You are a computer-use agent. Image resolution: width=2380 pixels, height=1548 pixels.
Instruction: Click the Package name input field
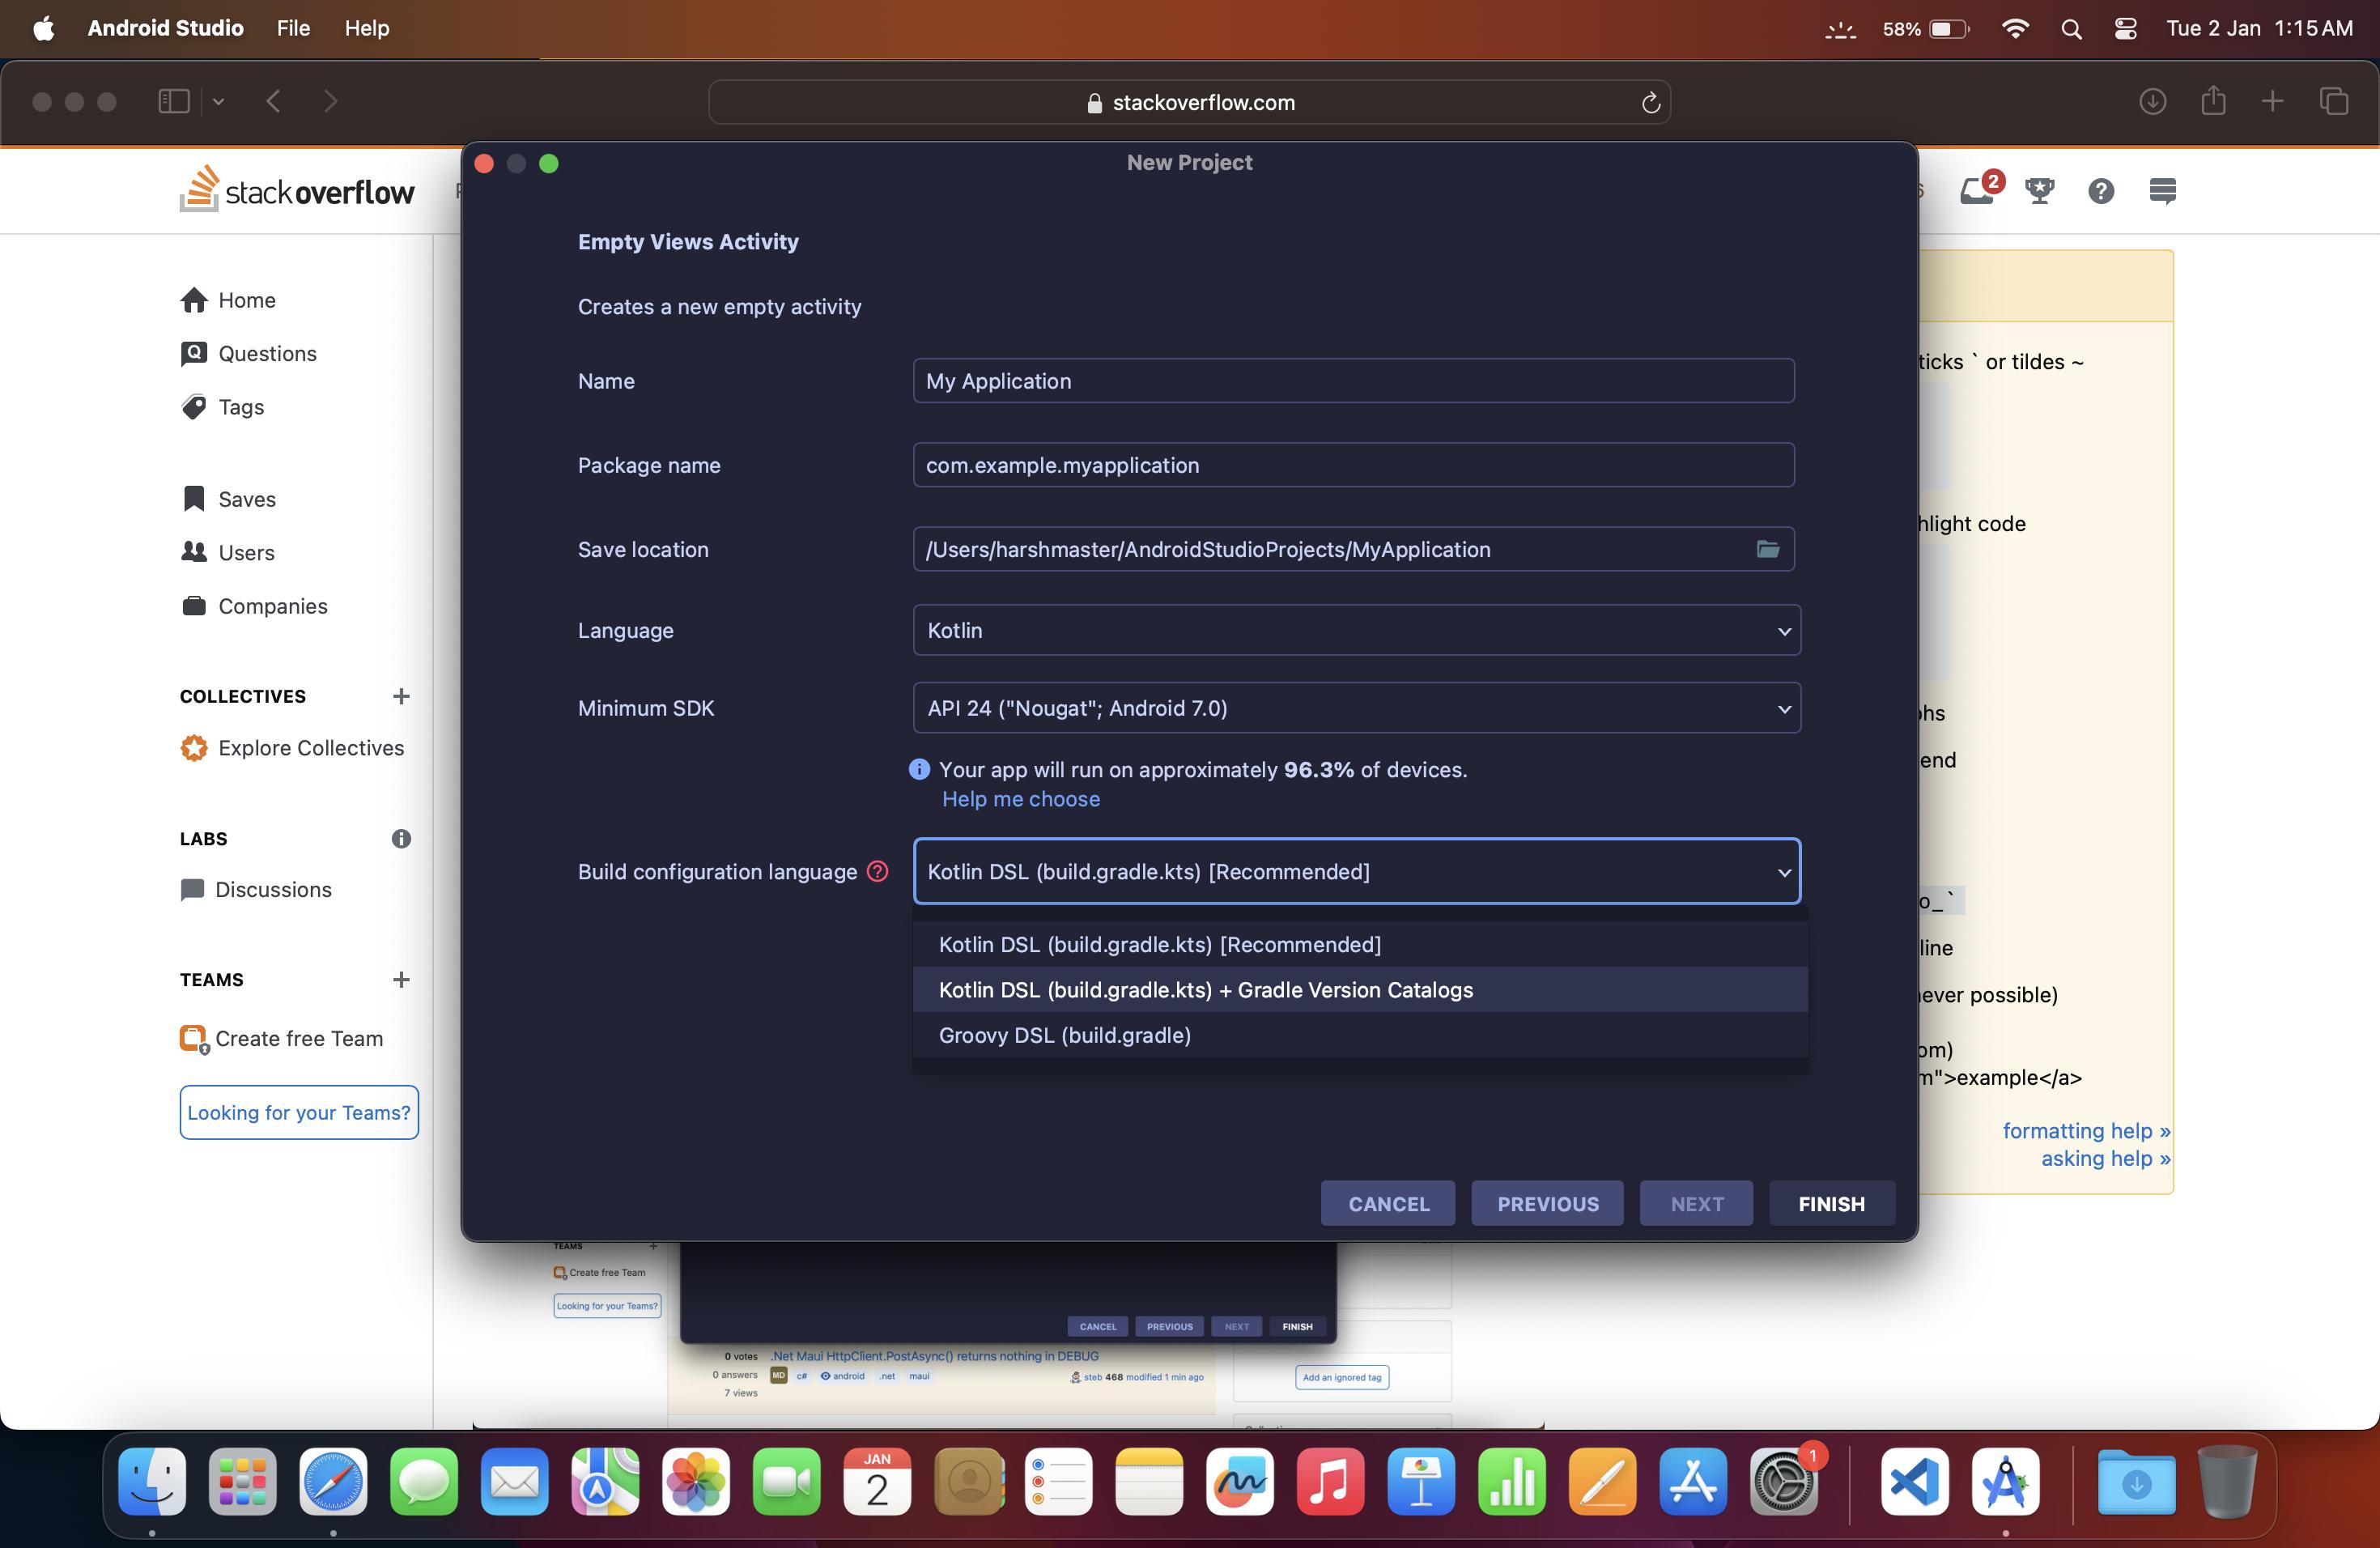[1353, 465]
